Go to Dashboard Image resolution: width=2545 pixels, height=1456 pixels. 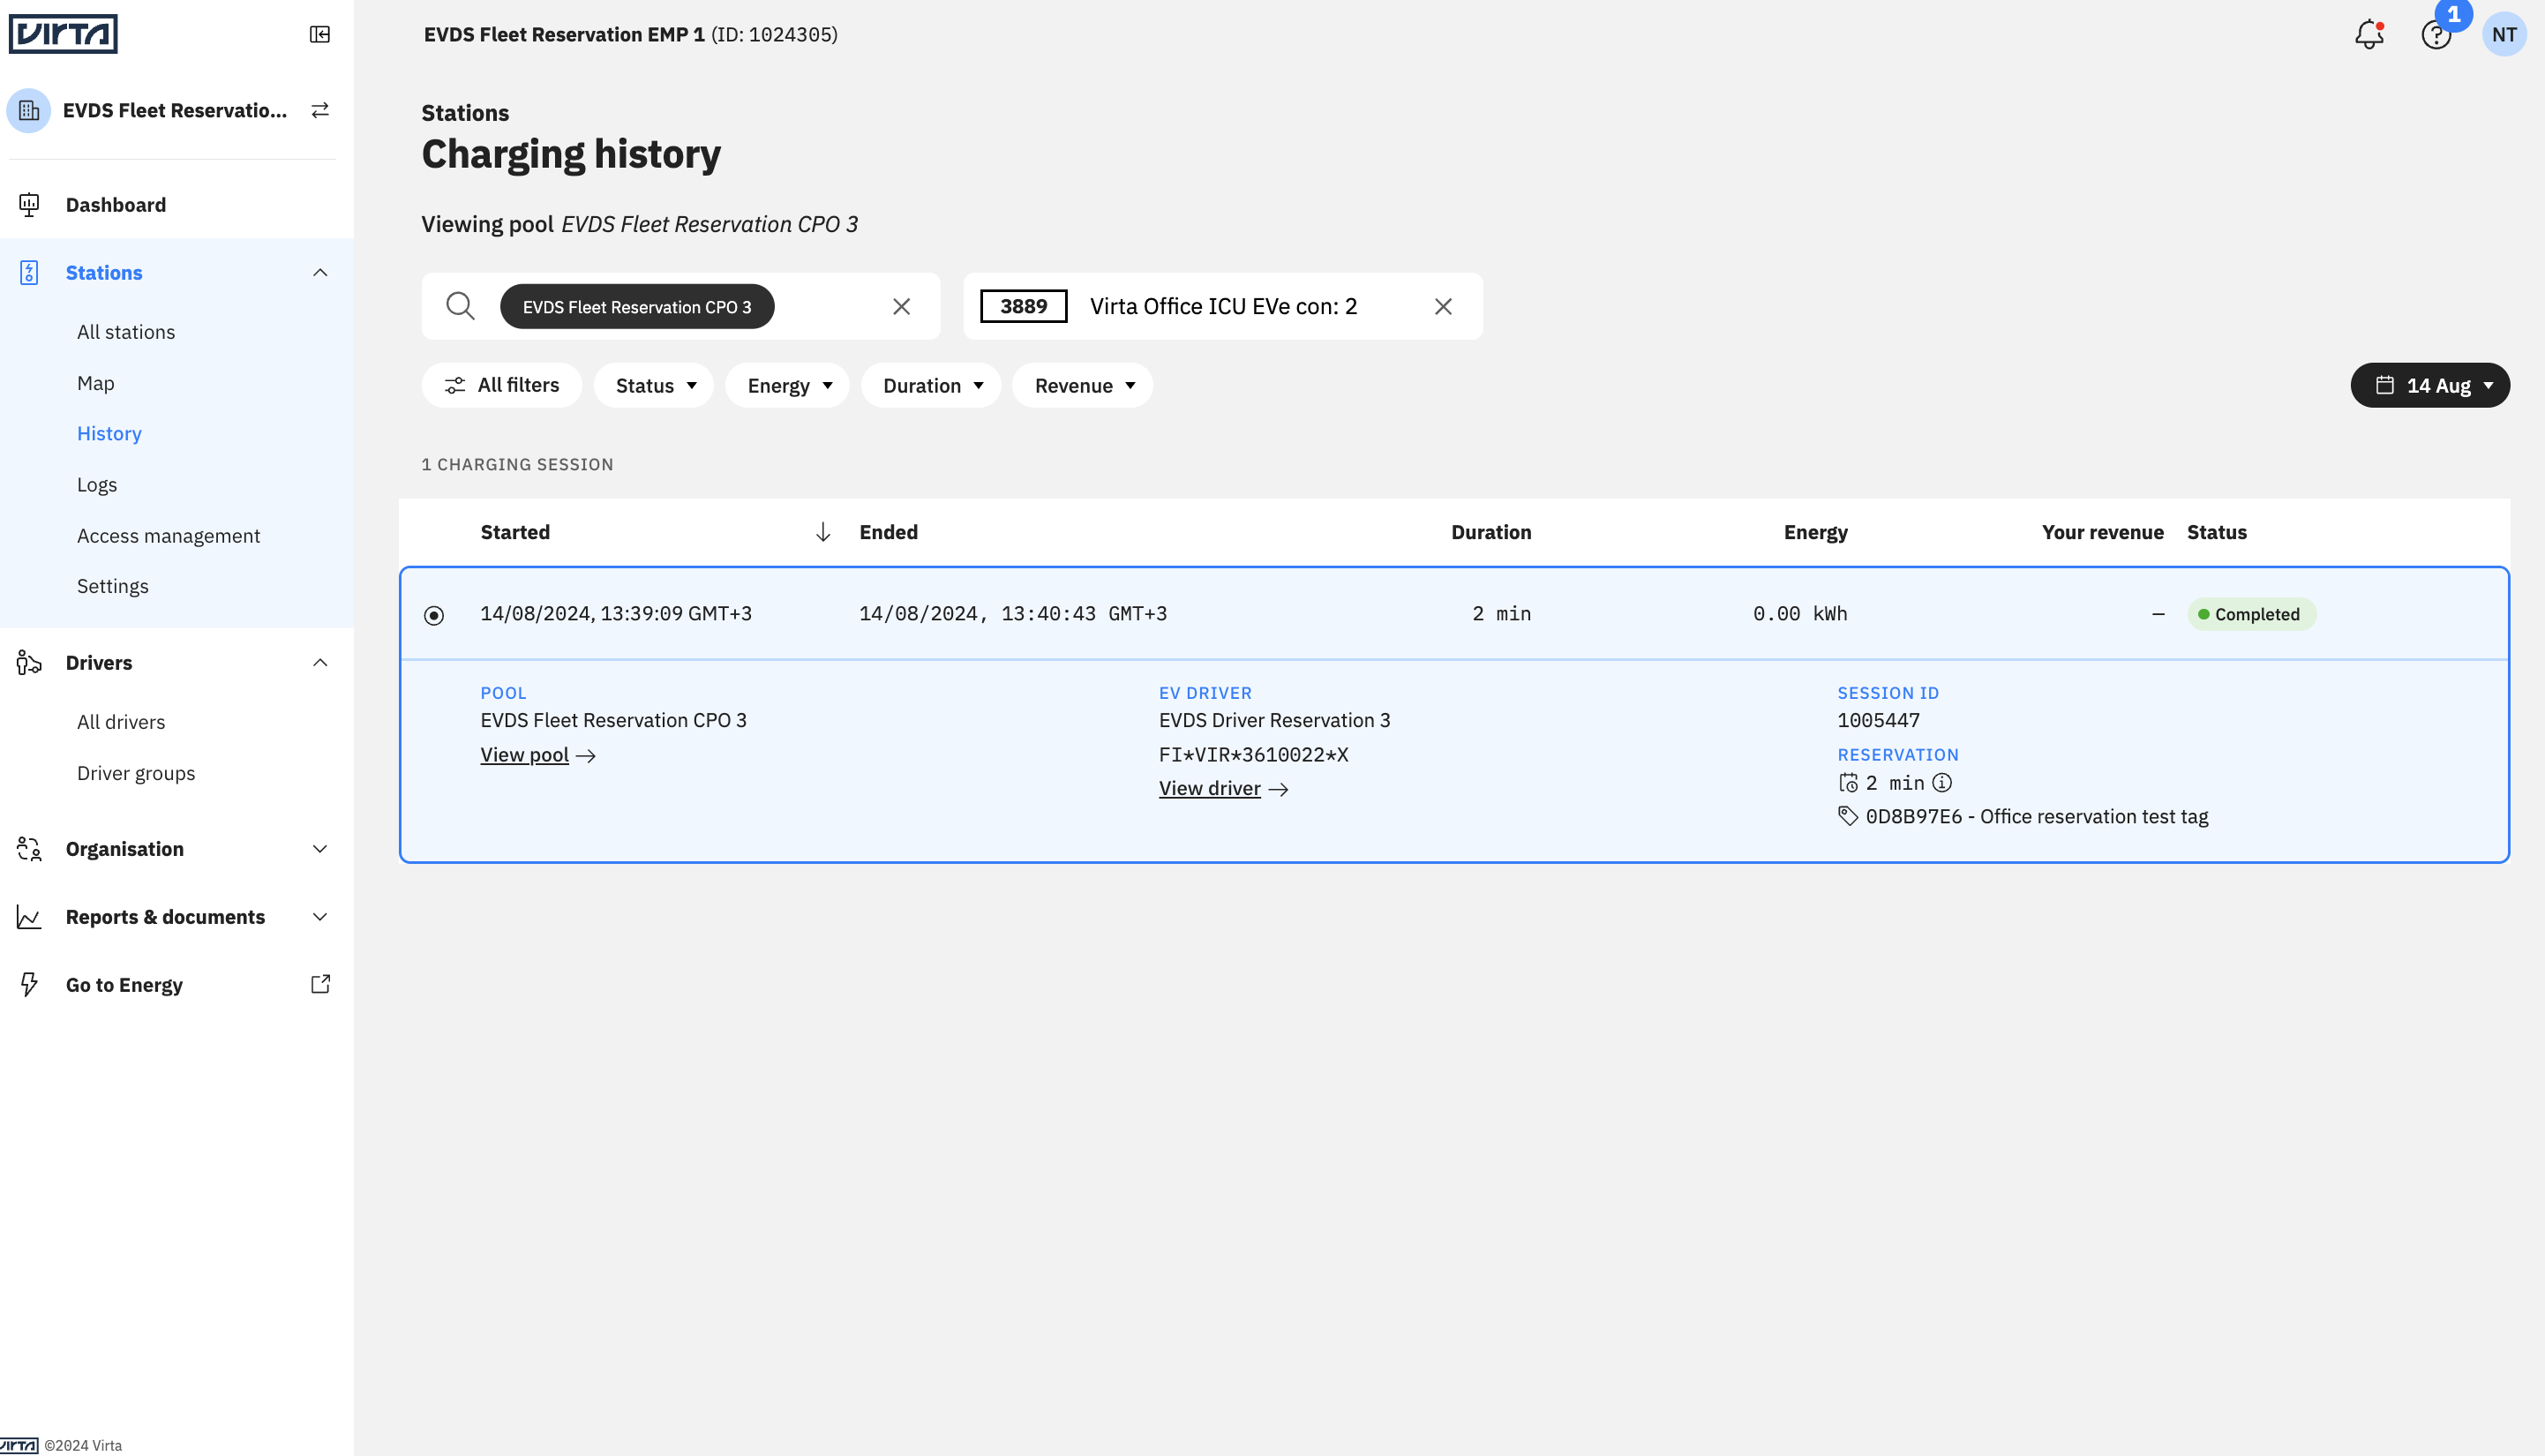(x=116, y=205)
